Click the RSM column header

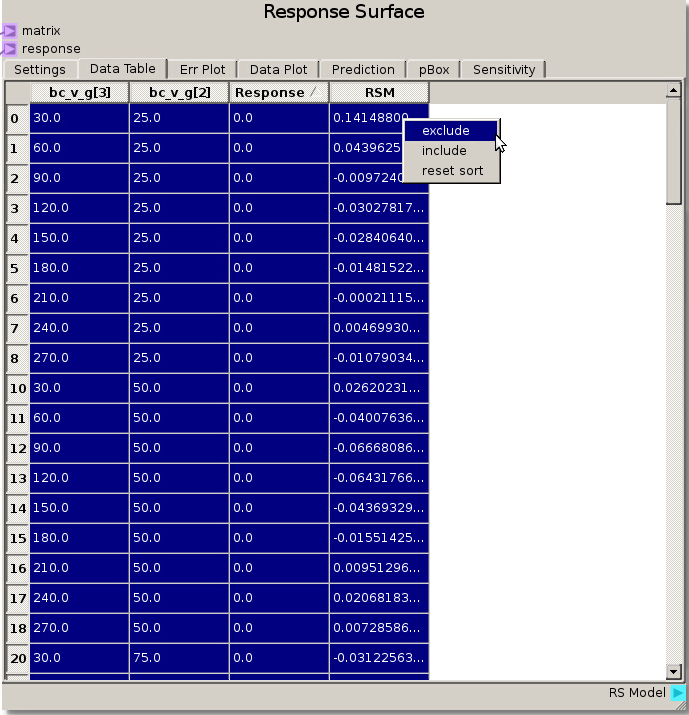[x=379, y=92]
